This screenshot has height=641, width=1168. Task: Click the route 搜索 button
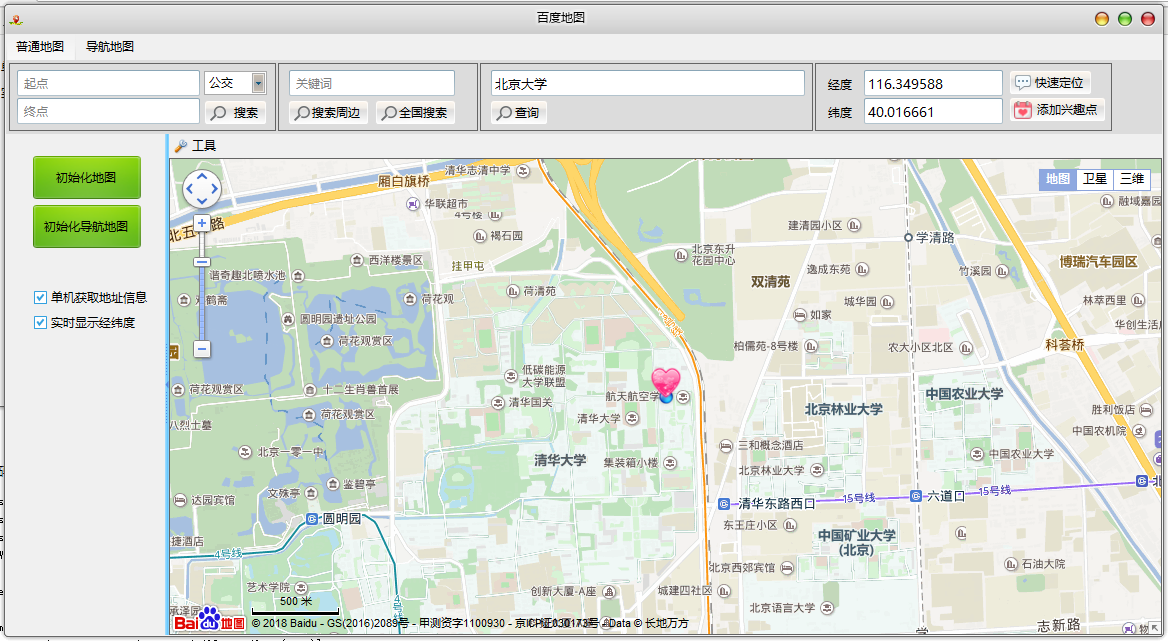tap(235, 112)
